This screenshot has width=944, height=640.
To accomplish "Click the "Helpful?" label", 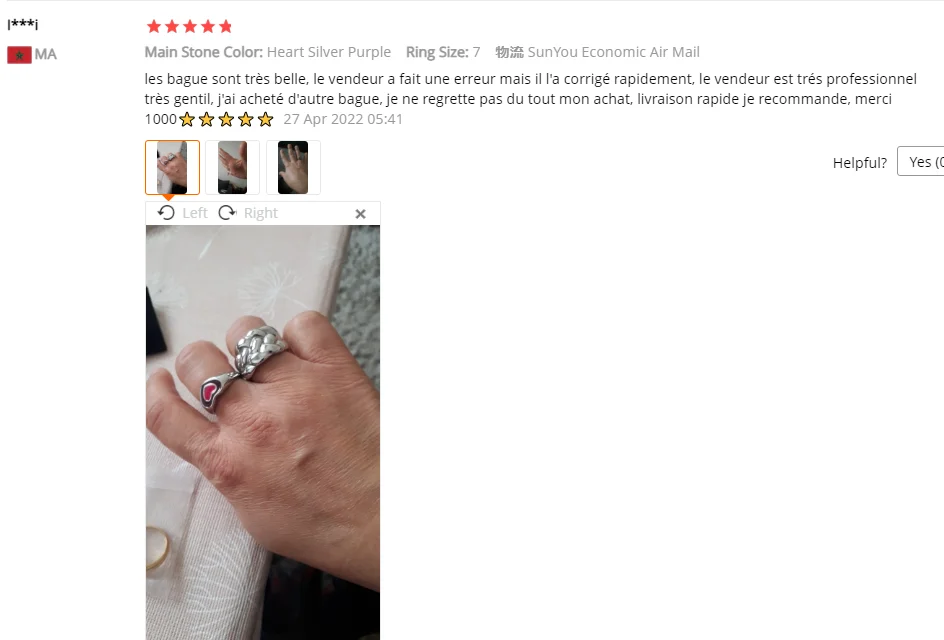I will tap(860, 163).
